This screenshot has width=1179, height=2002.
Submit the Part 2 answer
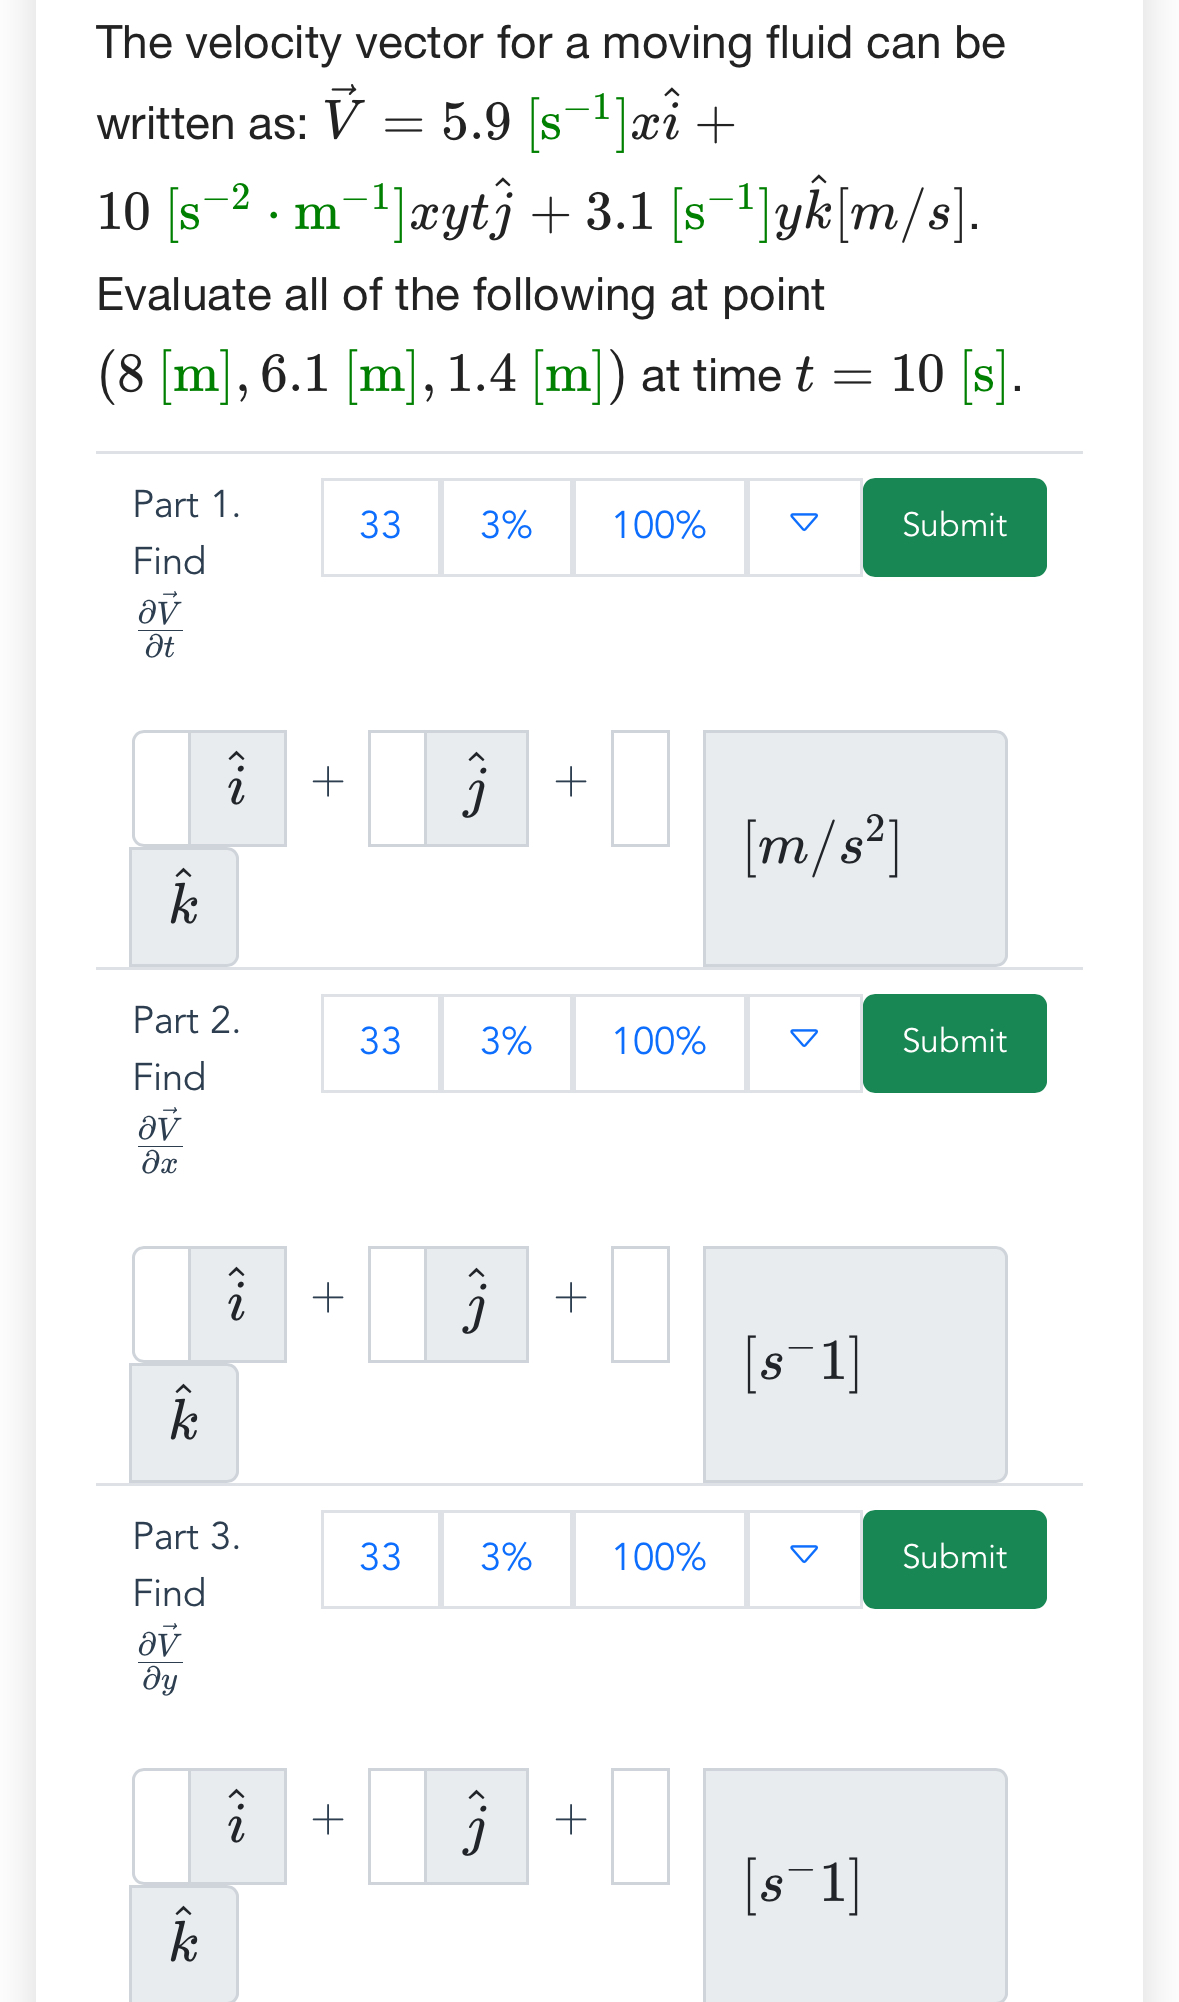pos(954,1043)
